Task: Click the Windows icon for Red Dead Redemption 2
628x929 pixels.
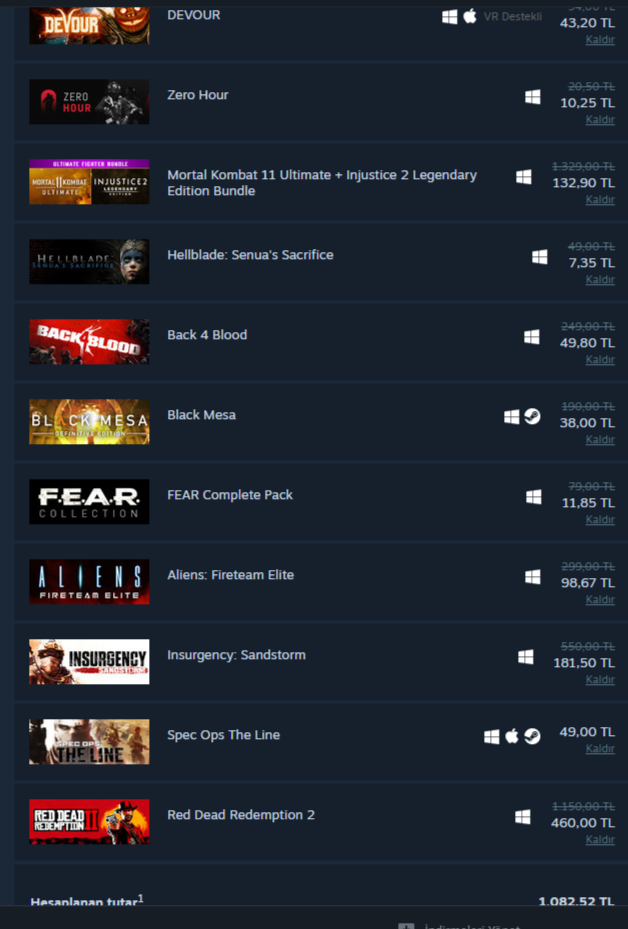Action: coord(523,817)
